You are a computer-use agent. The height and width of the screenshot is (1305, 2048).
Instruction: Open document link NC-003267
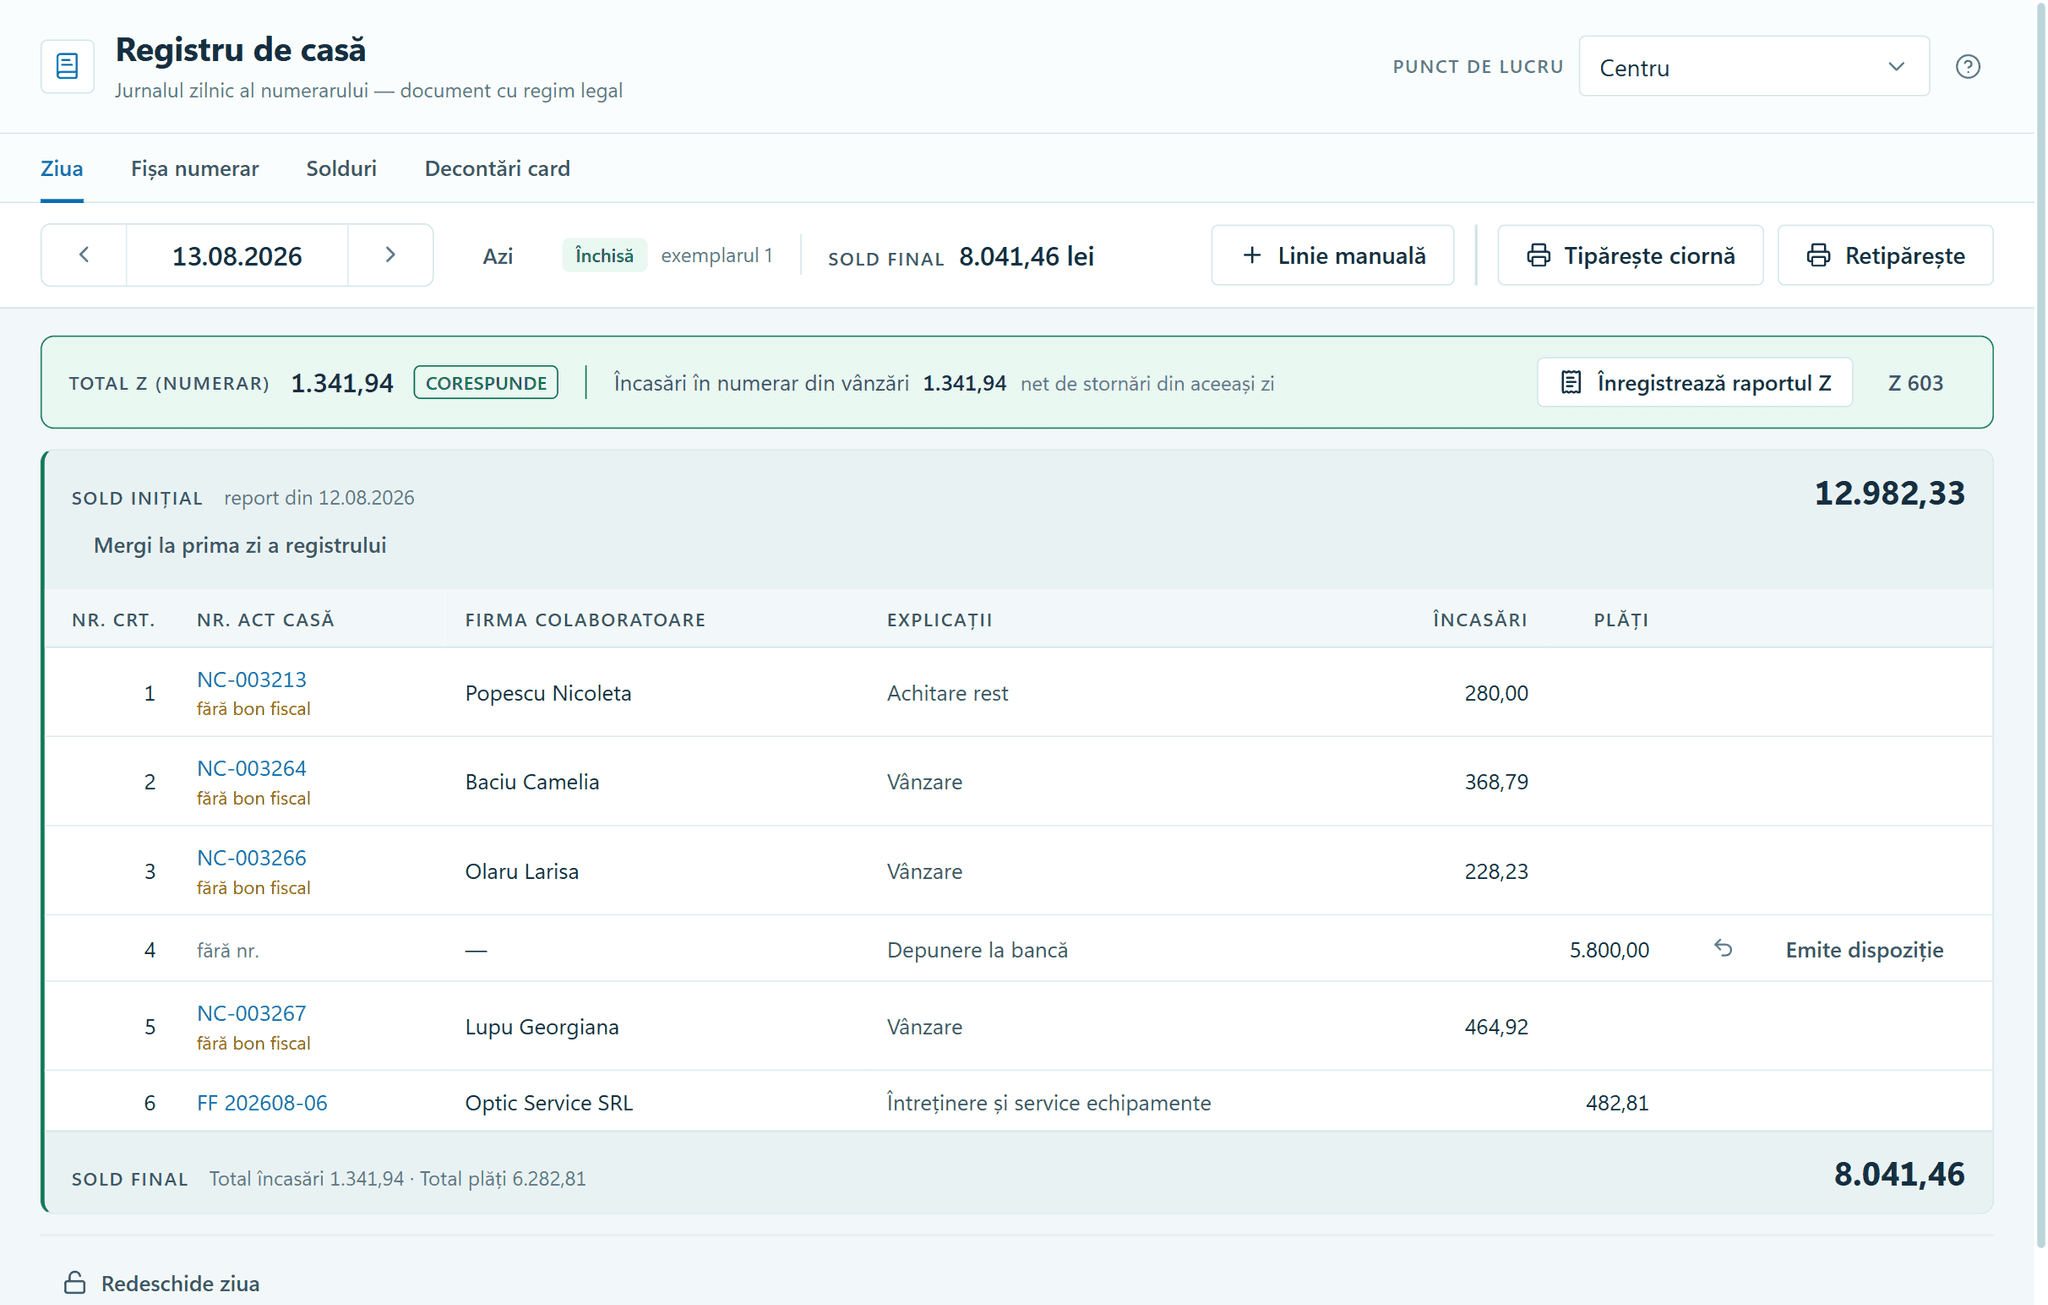click(252, 1013)
